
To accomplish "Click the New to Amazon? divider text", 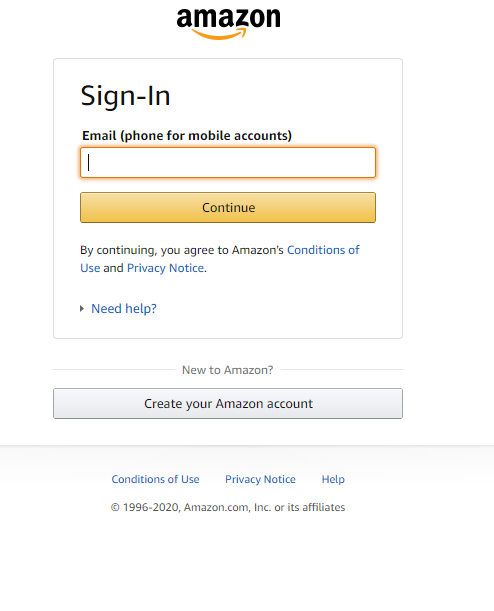I will point(228,370).
